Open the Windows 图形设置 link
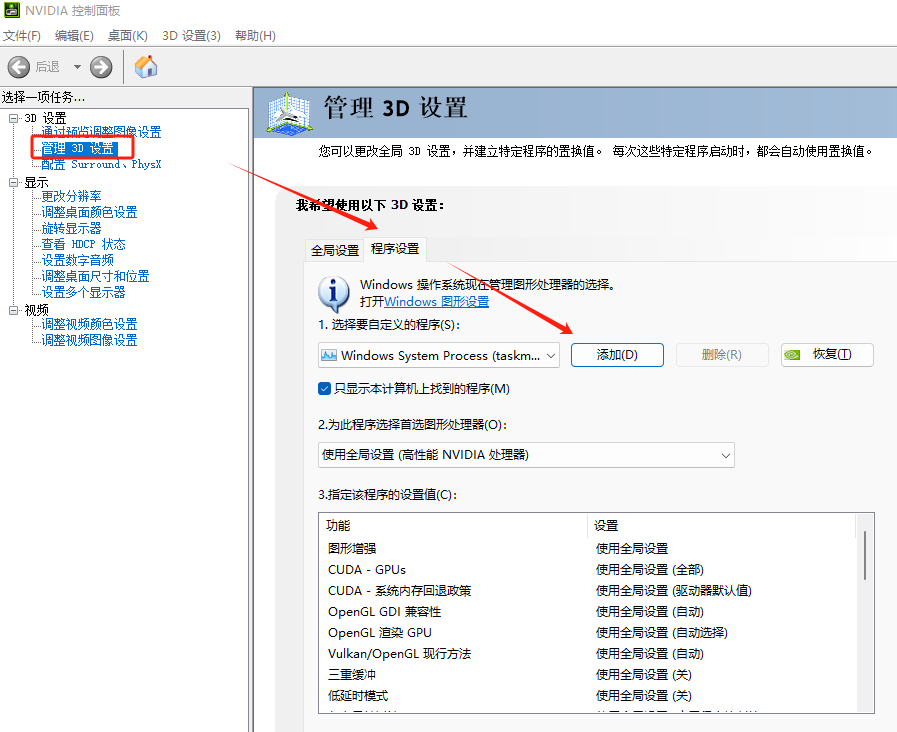Viewport: 897px width, 732px height. click(x=436, y=301)
